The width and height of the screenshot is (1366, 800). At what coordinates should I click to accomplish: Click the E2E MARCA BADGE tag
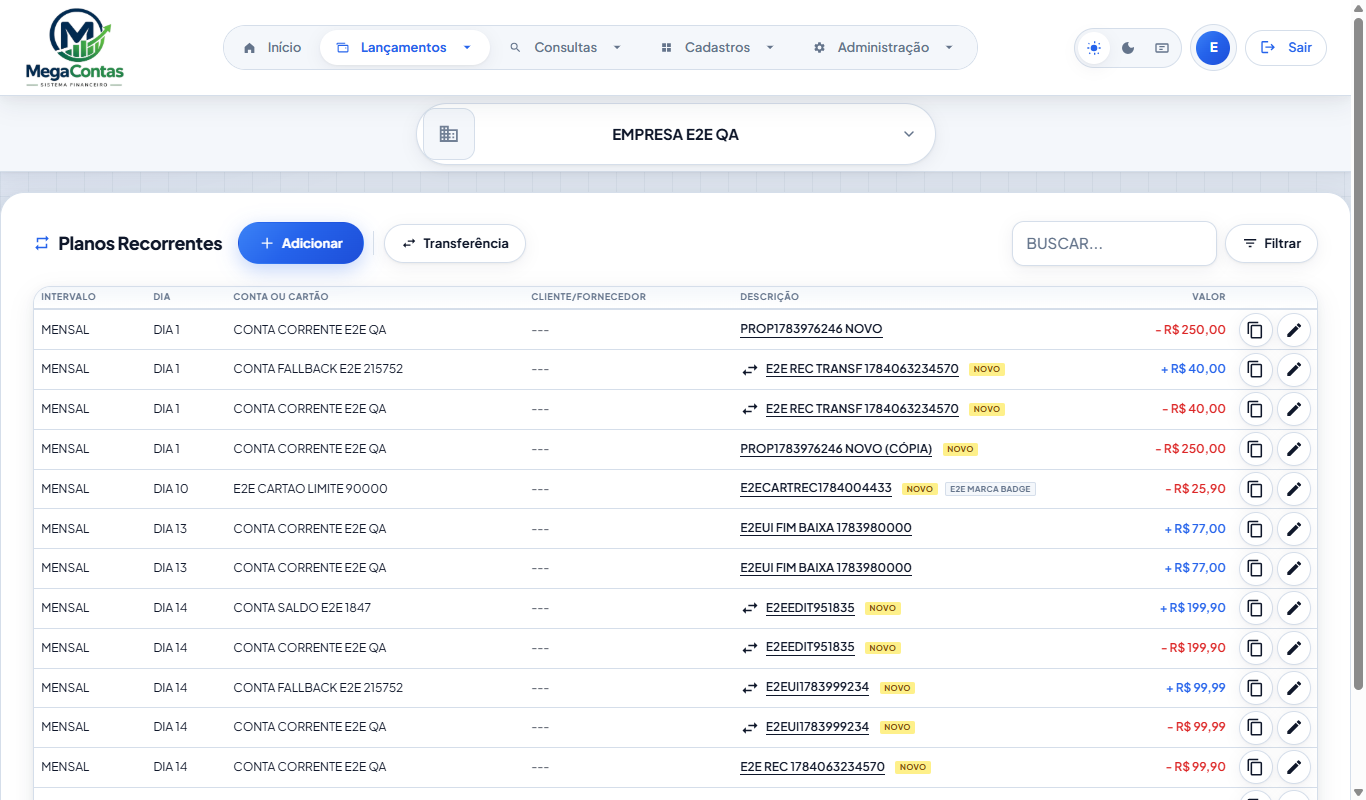point(990,489)
